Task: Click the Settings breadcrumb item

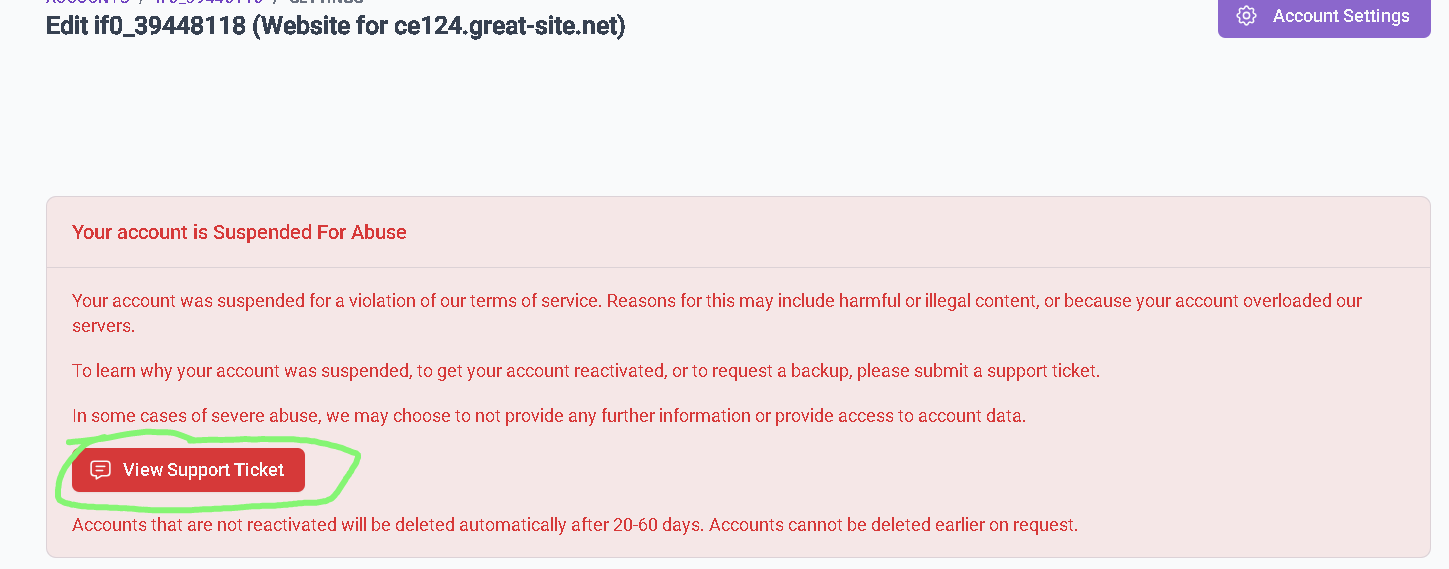Action: (326, 2)
